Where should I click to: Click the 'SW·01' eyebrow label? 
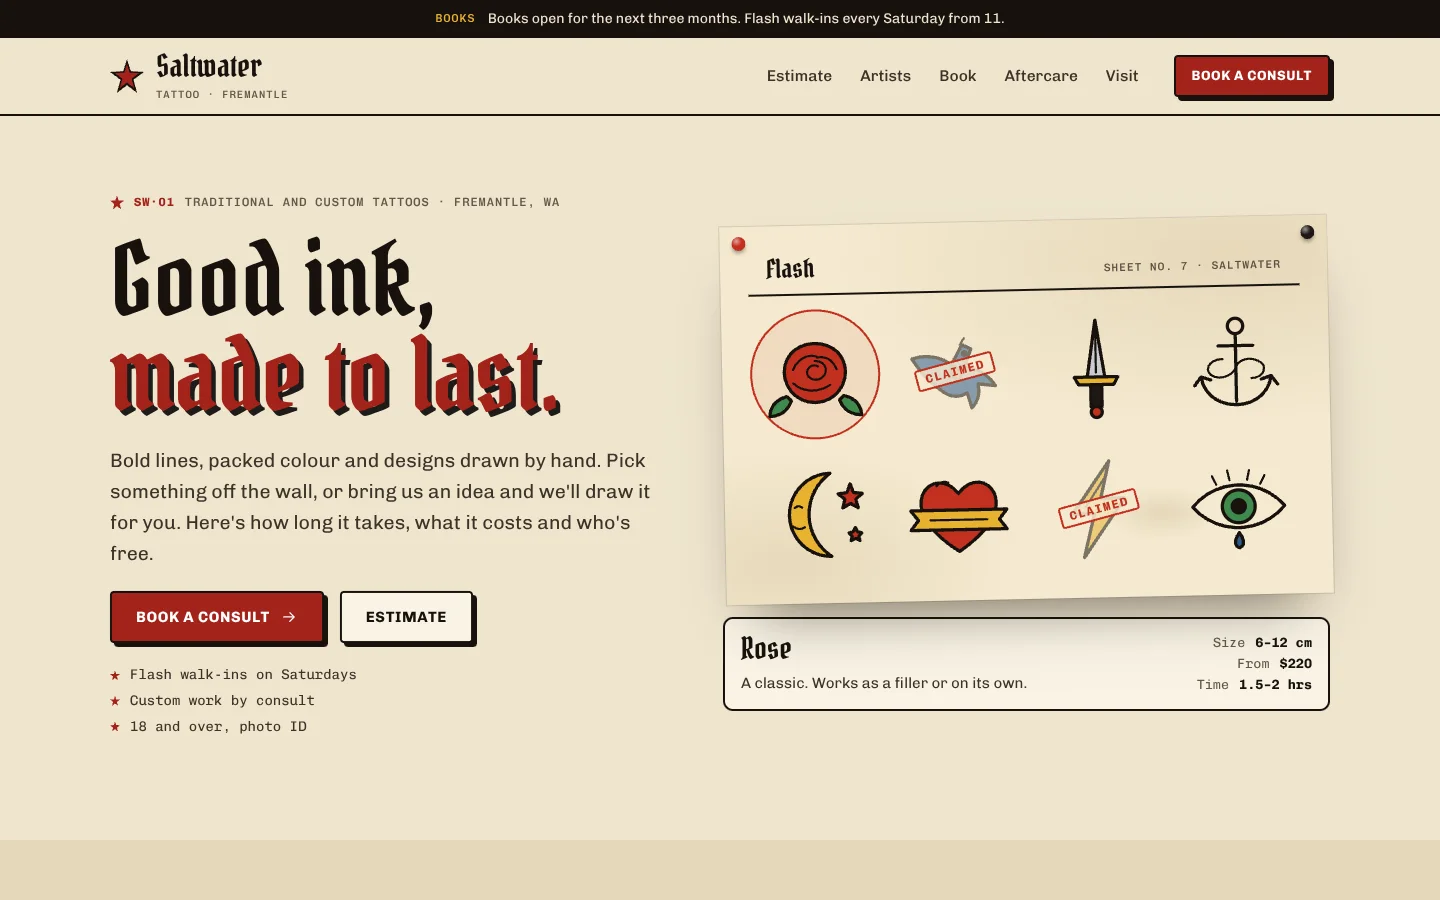point(154,202)
